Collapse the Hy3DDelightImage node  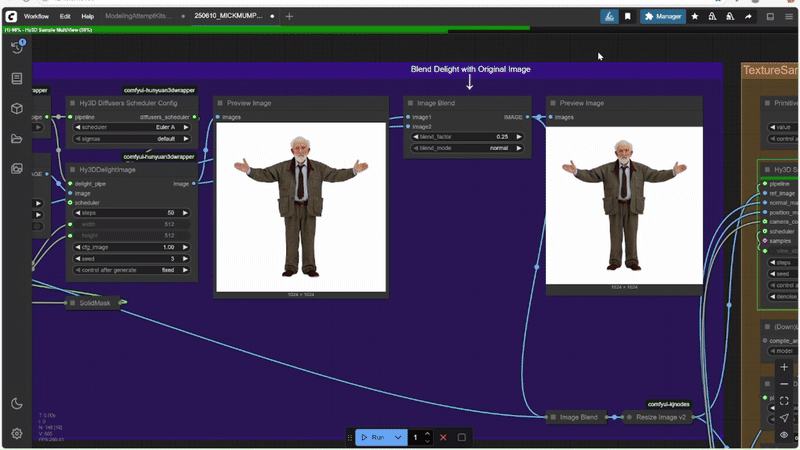click(x=72, y=169)
